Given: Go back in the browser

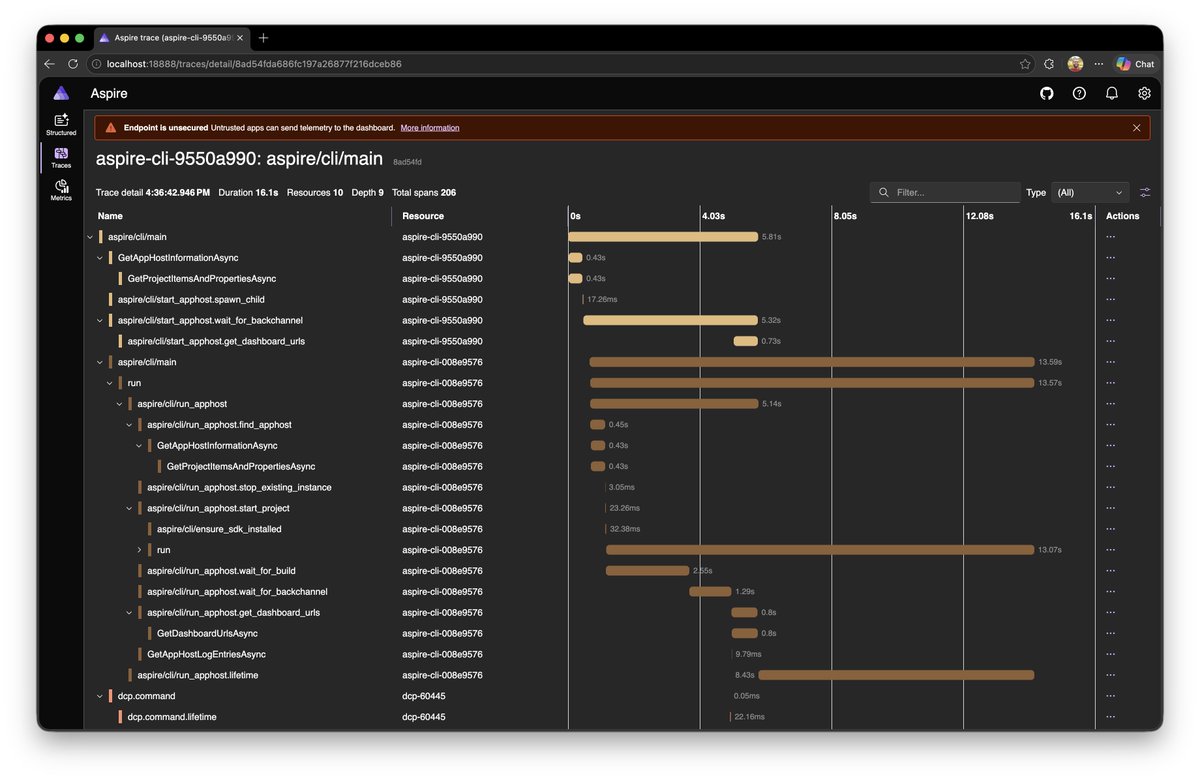Looking at the screenshot, I should coord(50,64).
